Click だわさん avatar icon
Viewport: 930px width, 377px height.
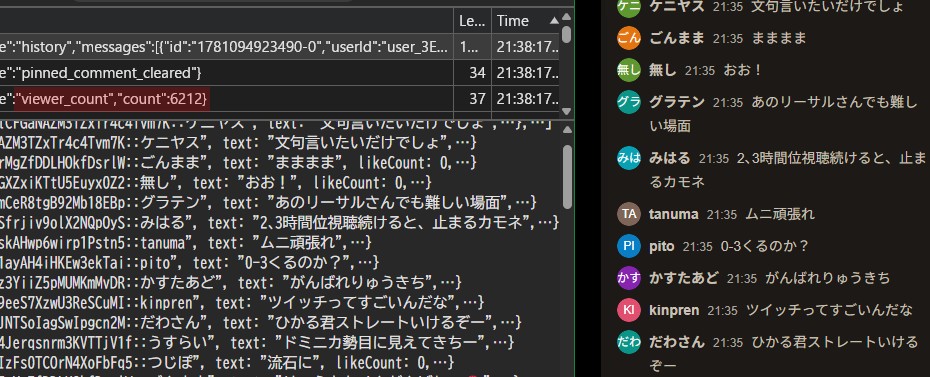629,342
